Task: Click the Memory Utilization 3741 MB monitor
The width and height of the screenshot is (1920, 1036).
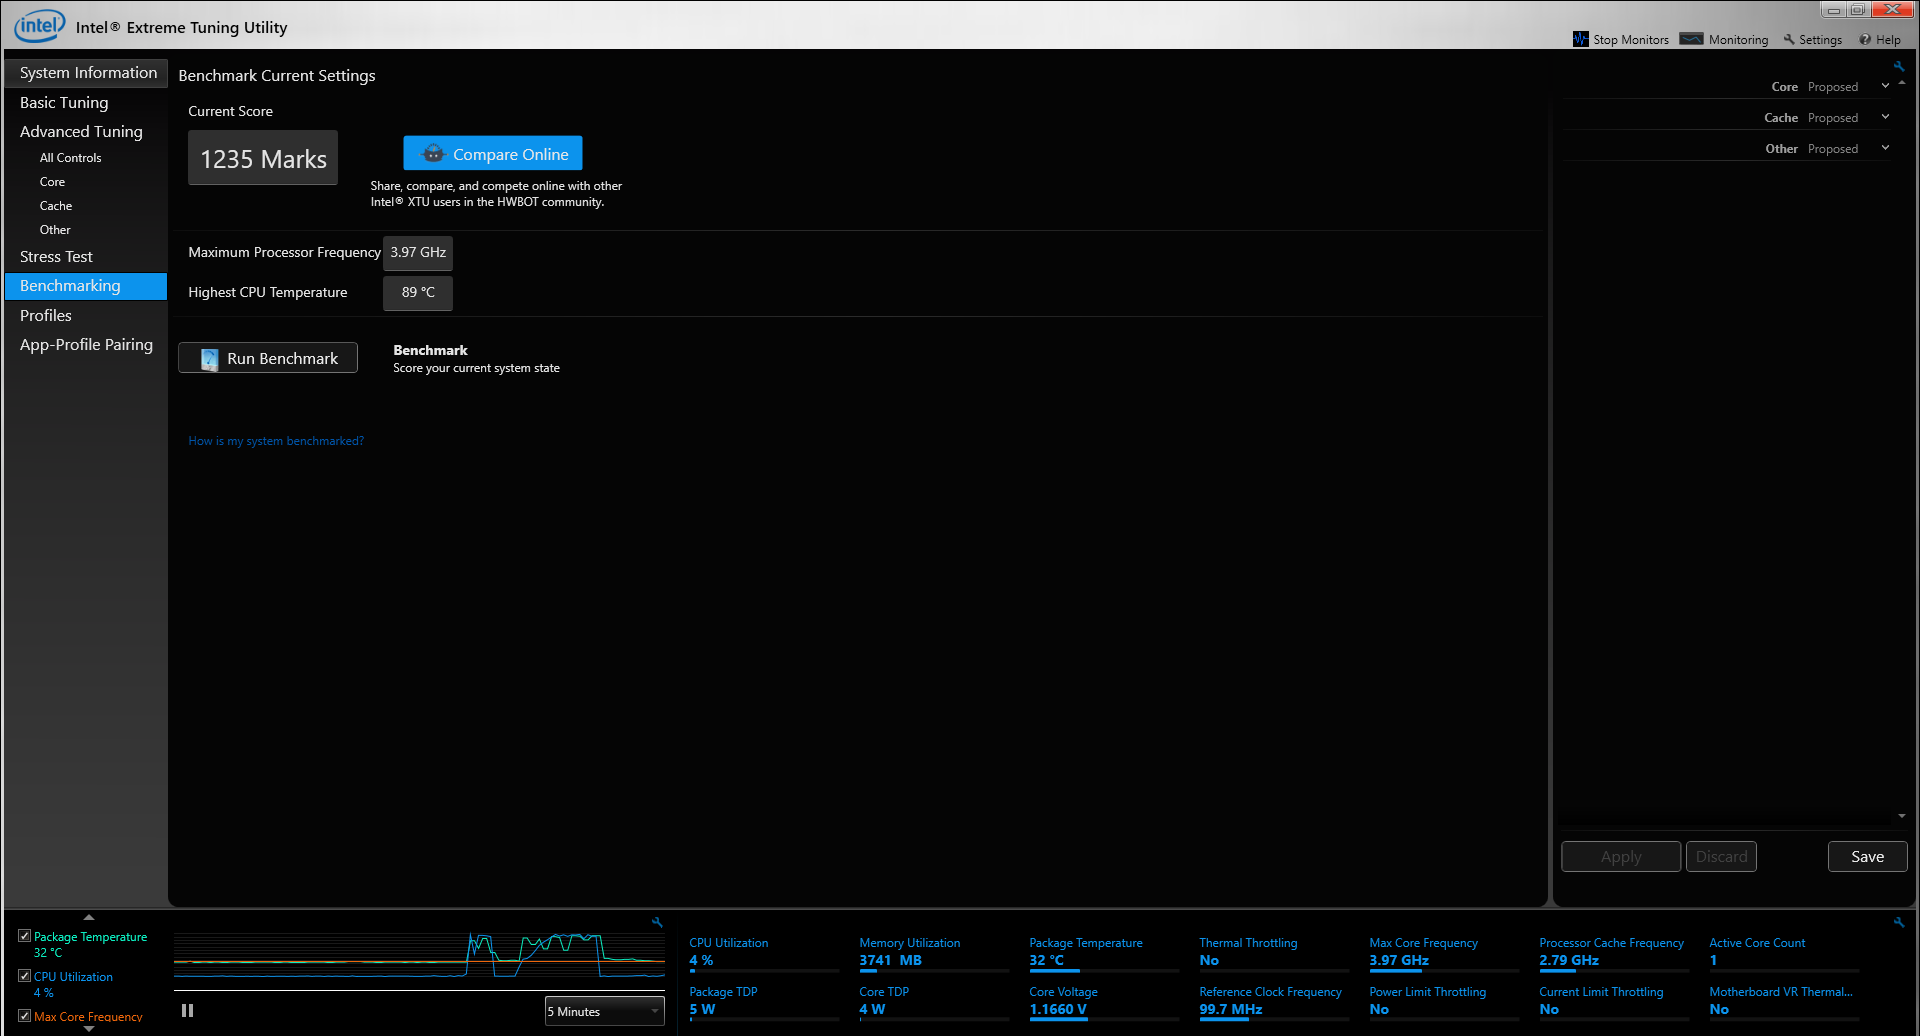Action: click(934, 955)
